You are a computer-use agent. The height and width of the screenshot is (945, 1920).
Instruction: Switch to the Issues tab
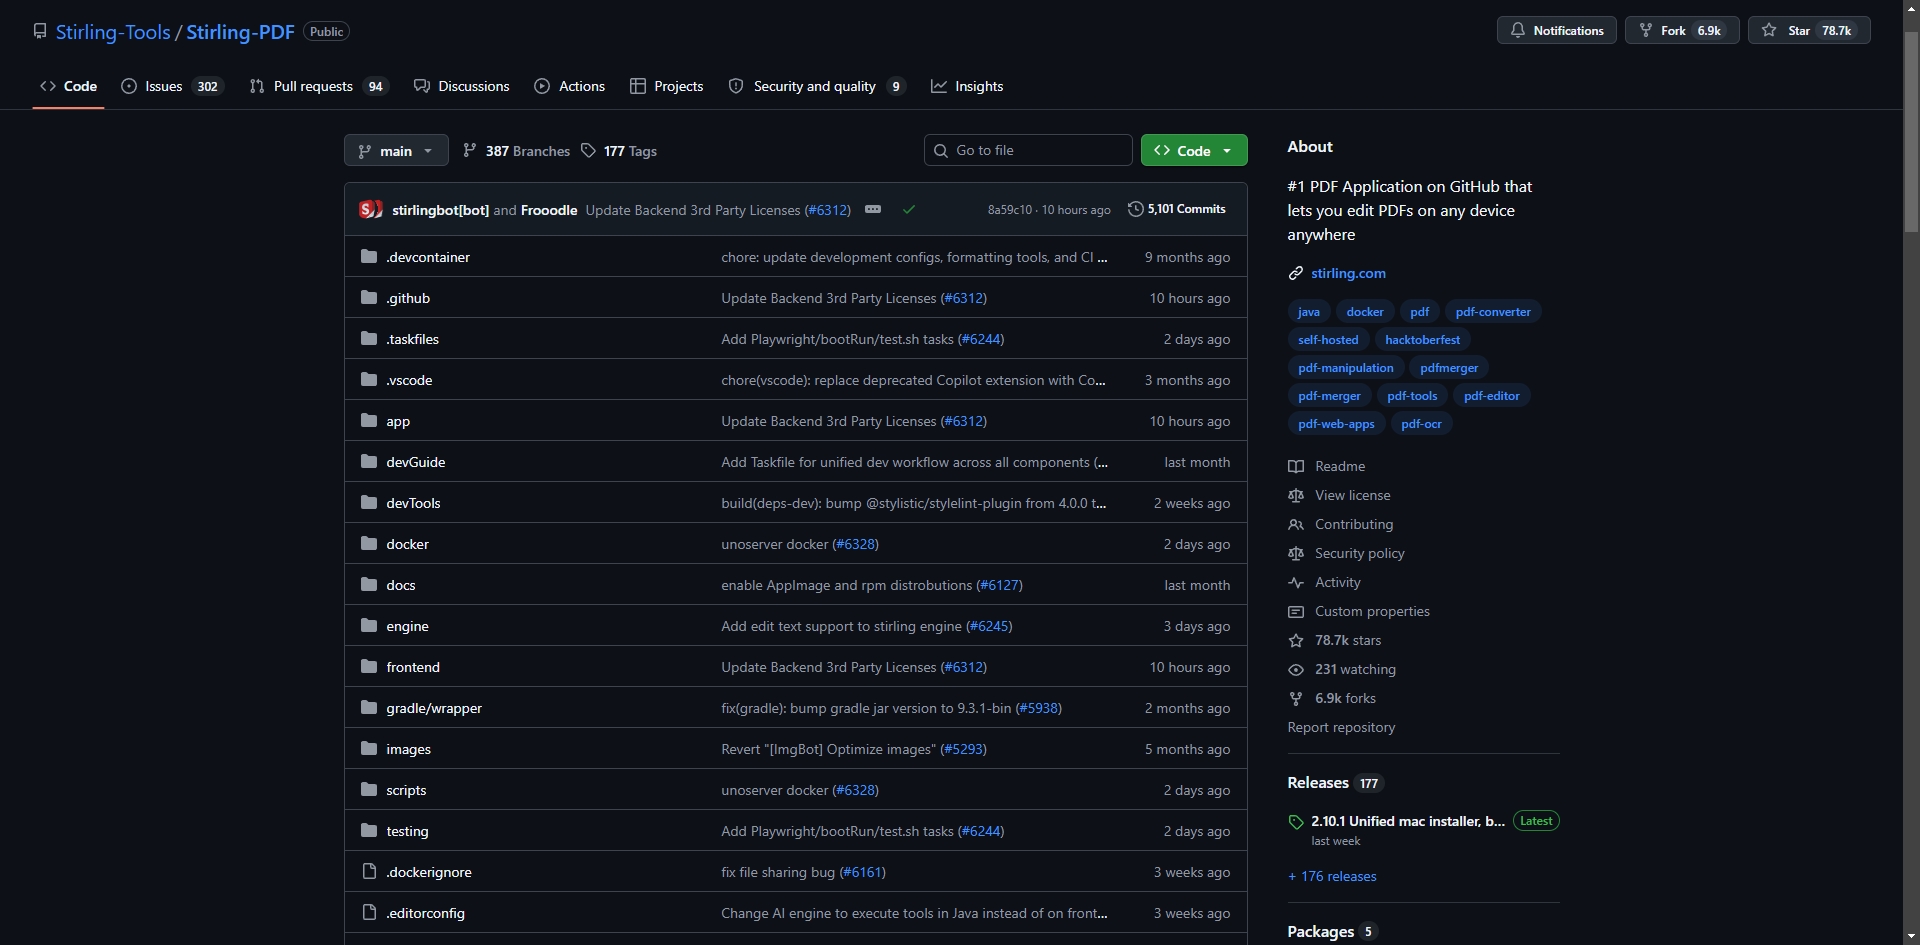point(172,86)
